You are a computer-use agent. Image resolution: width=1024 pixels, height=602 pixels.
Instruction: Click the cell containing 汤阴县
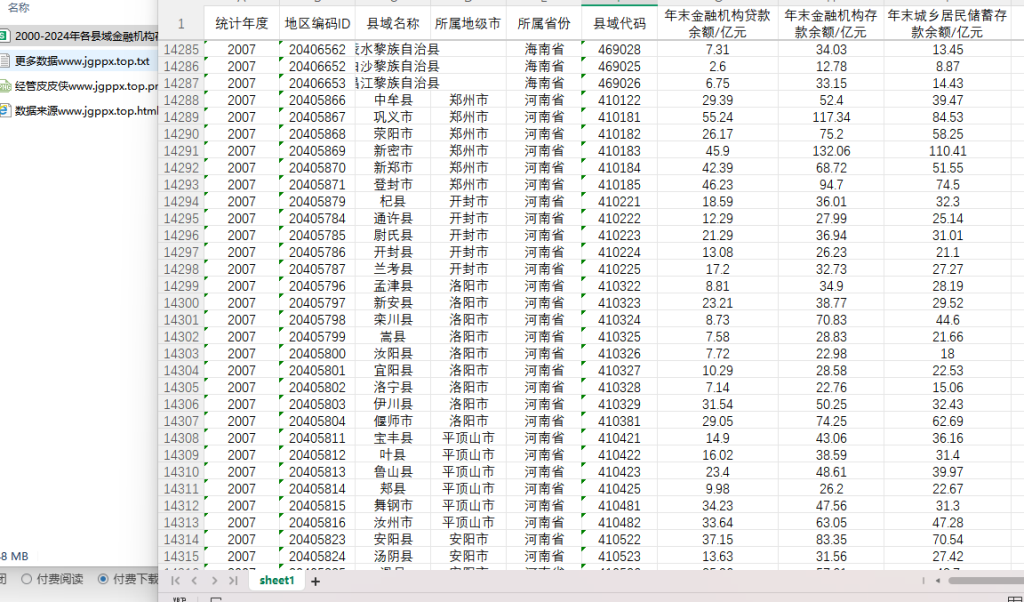click(393, 556)
